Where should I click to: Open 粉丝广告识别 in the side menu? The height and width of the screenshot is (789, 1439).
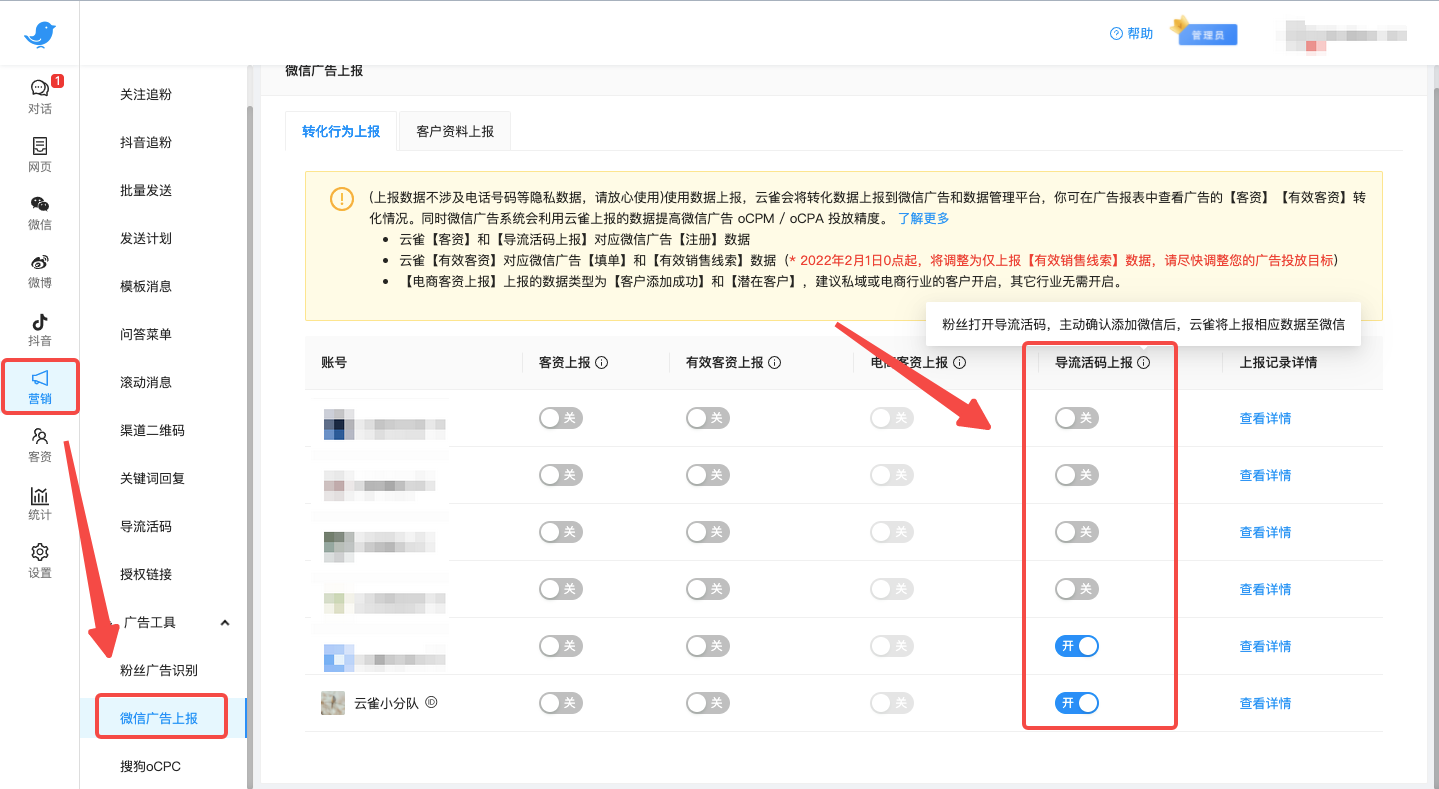coord(159,670)
